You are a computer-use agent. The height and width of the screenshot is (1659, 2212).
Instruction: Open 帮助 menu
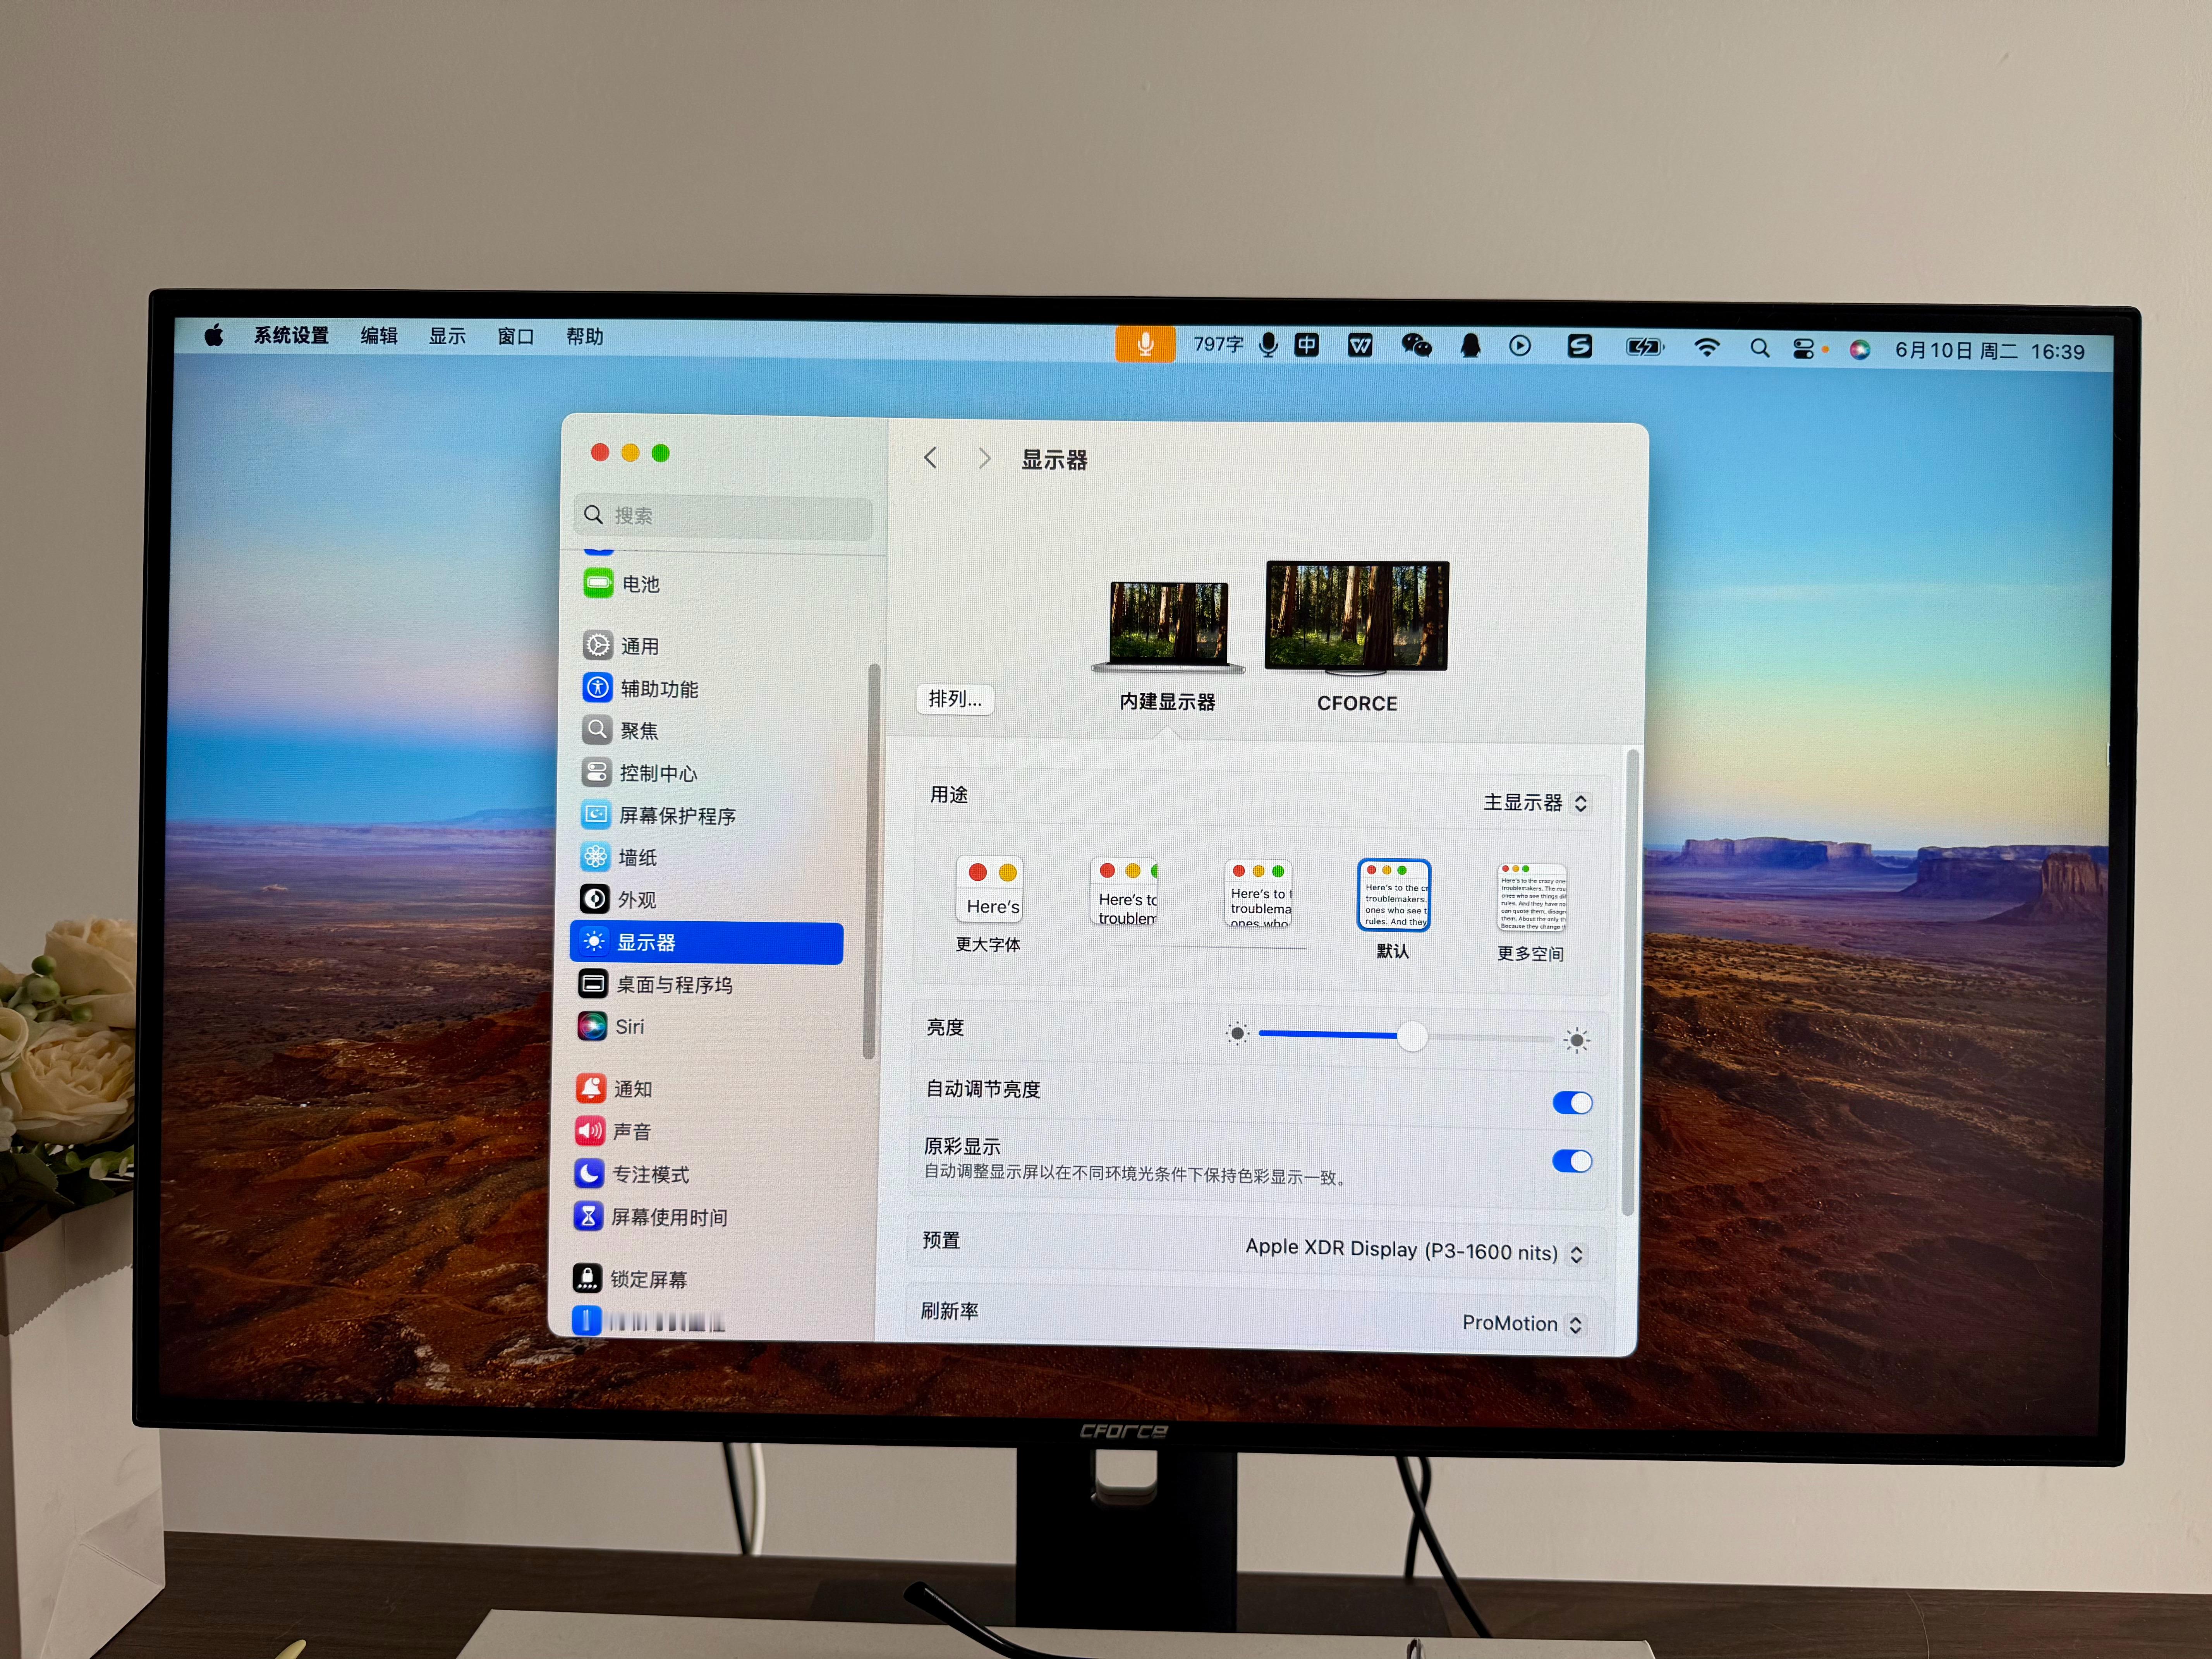point(584,337)
